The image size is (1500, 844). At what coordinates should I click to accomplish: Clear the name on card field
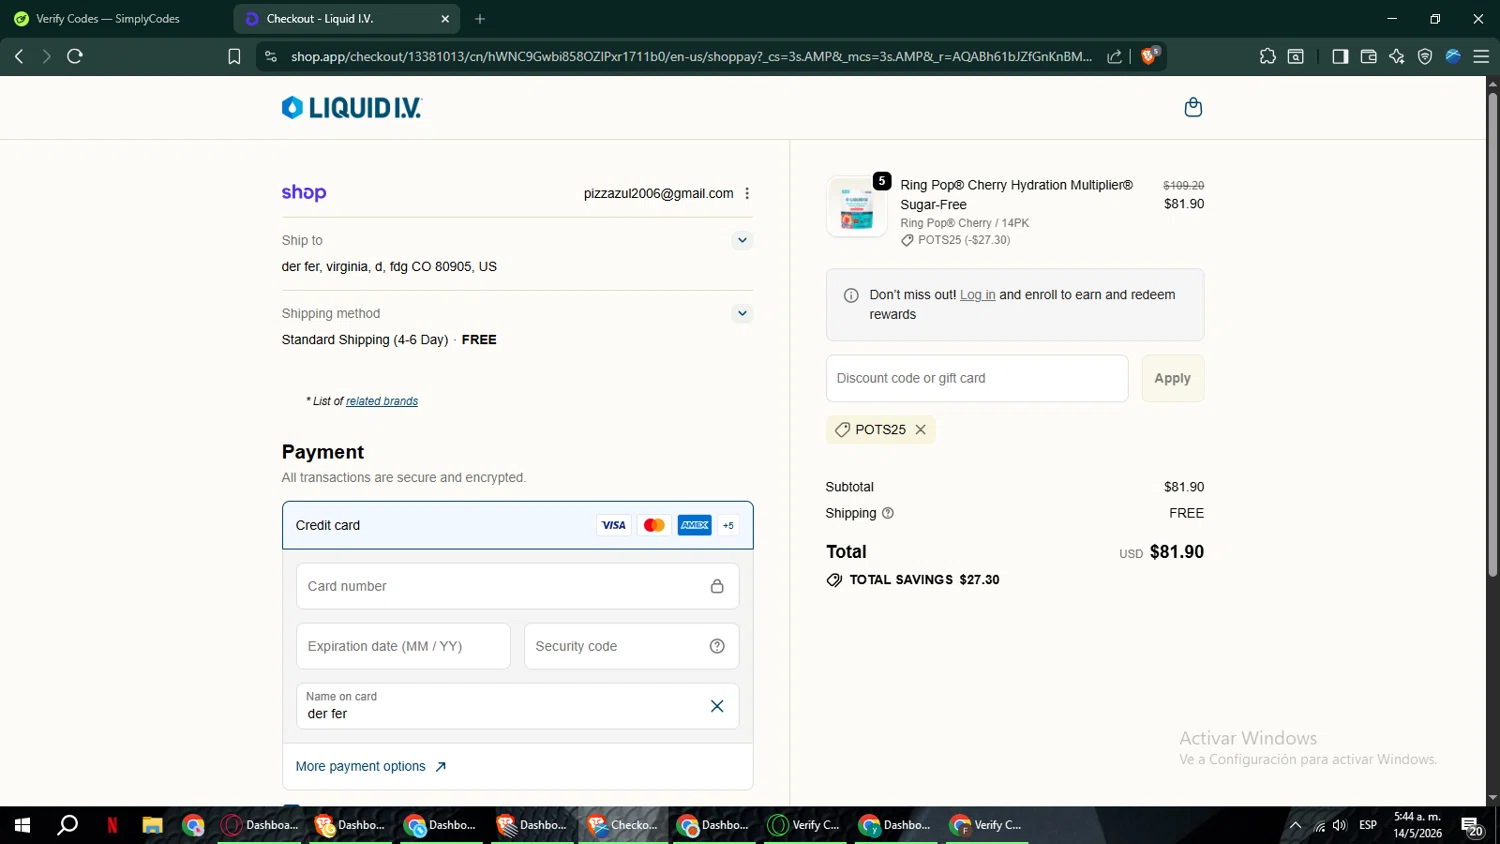coord(717,706)
